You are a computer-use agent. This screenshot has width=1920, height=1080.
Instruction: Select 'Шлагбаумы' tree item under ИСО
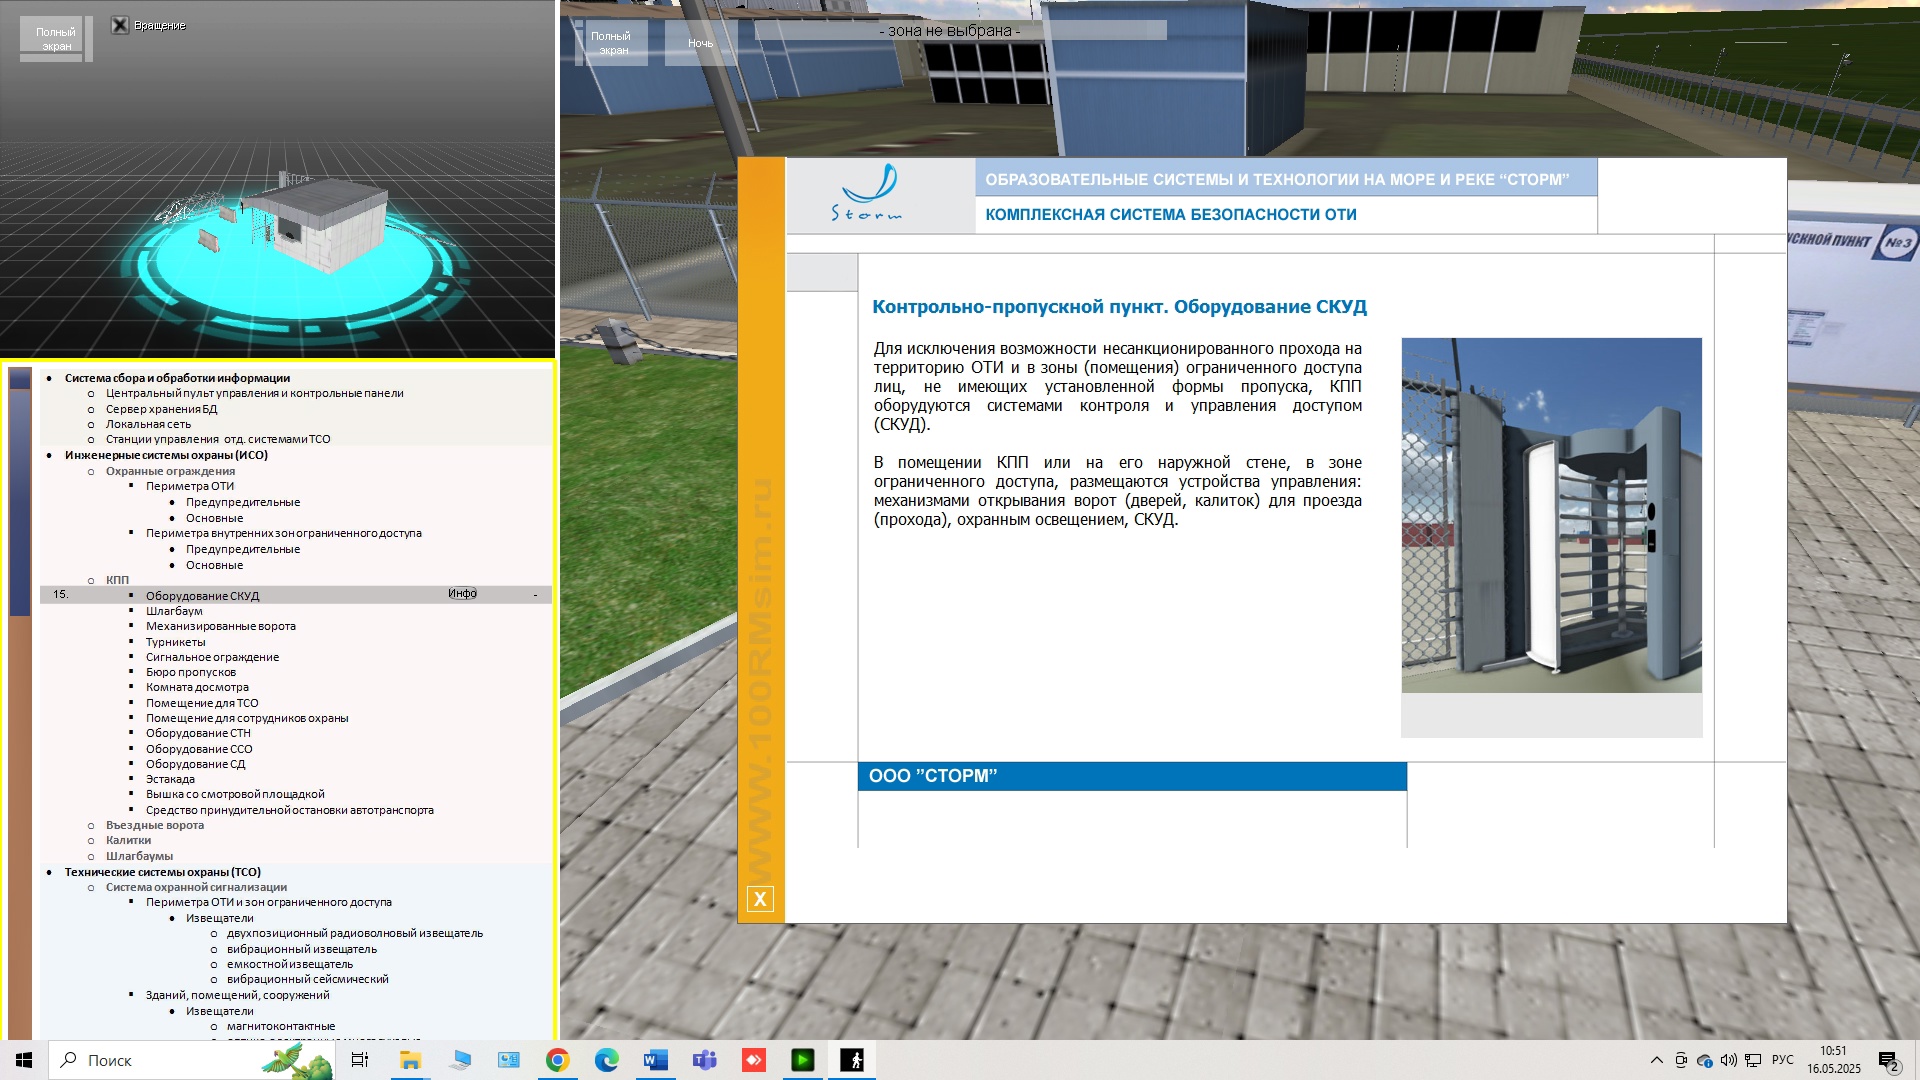click(139, 856)
